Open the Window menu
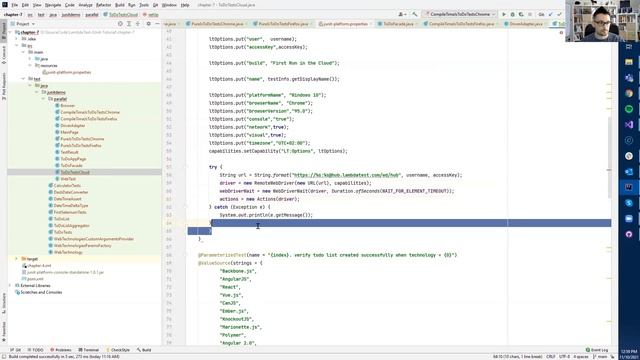The image size is (640, 360). (169, 5)
